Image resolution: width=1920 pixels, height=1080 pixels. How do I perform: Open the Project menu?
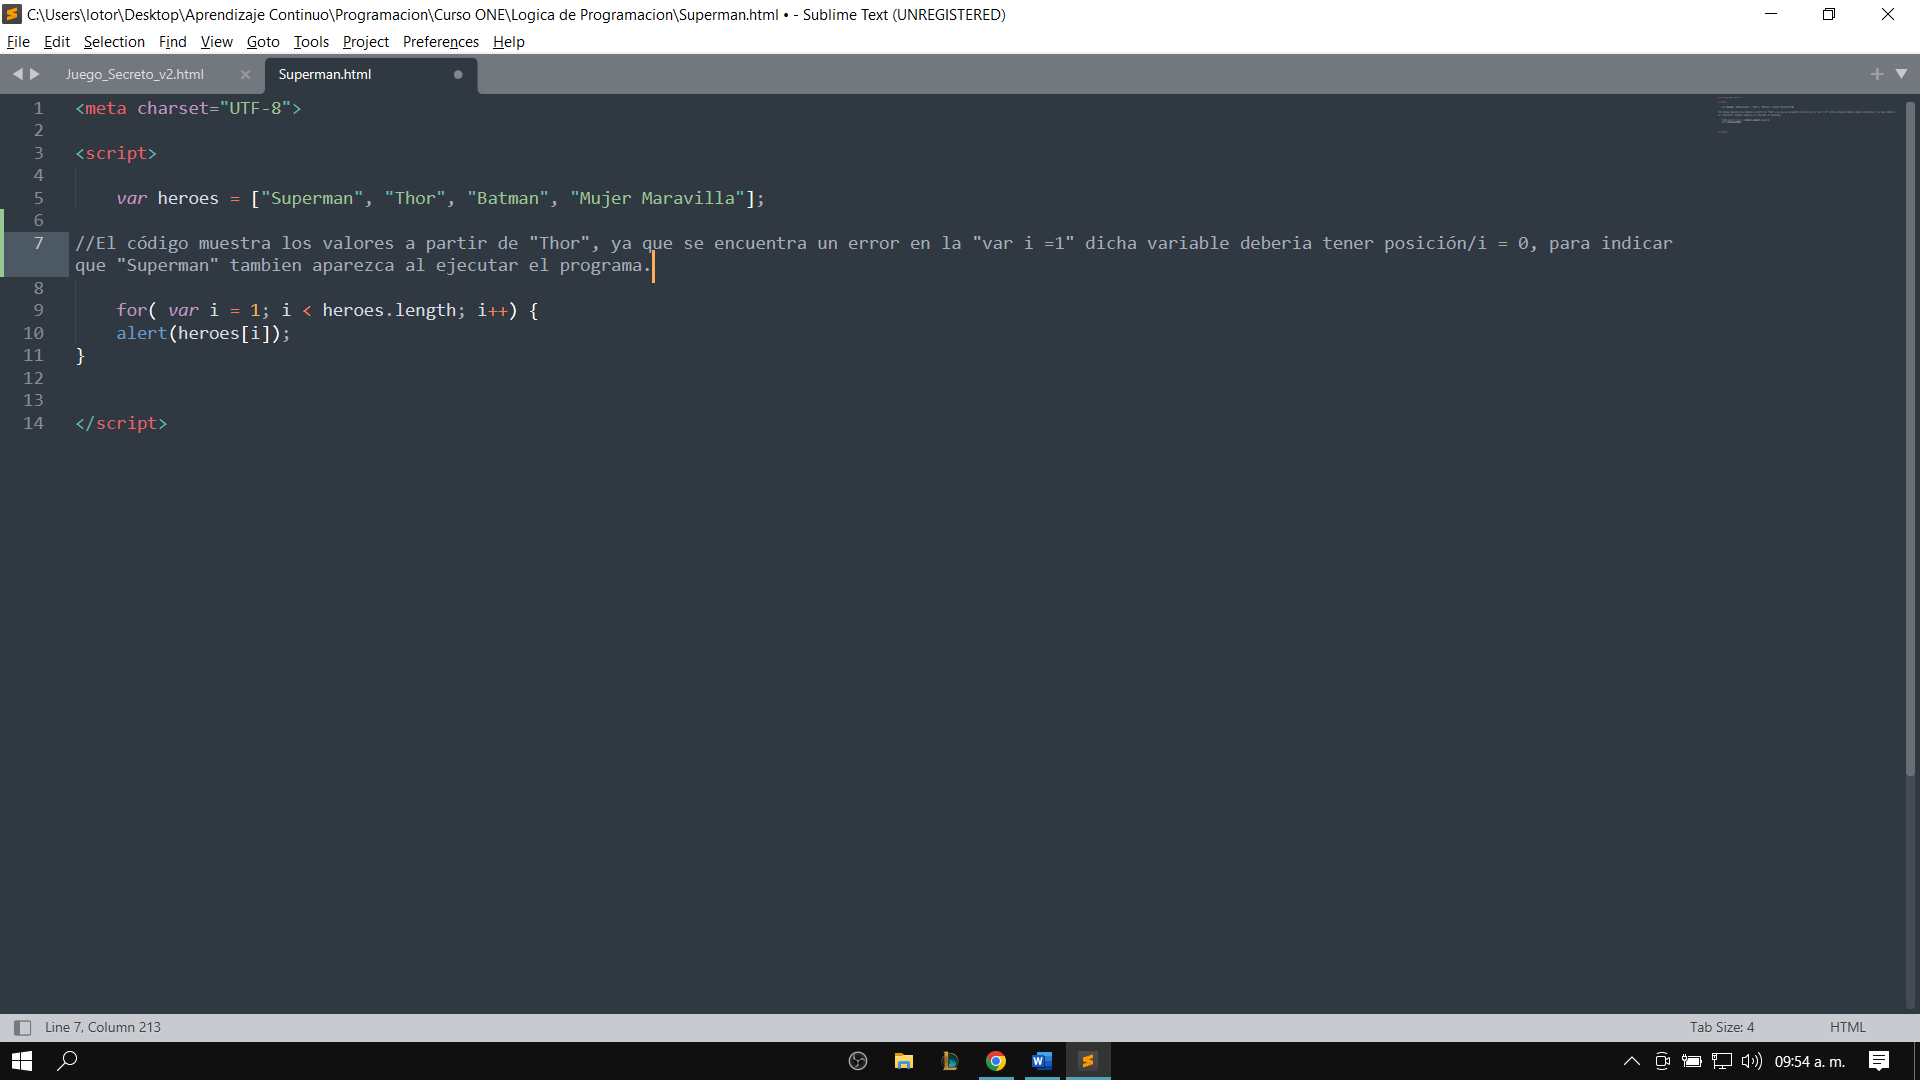pyautogui.click(x=366, y=42)
